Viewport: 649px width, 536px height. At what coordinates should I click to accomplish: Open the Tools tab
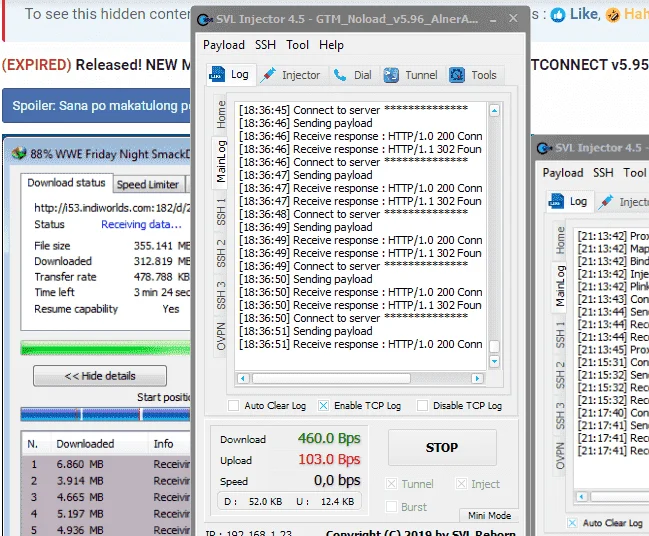(x=473, y=75)
